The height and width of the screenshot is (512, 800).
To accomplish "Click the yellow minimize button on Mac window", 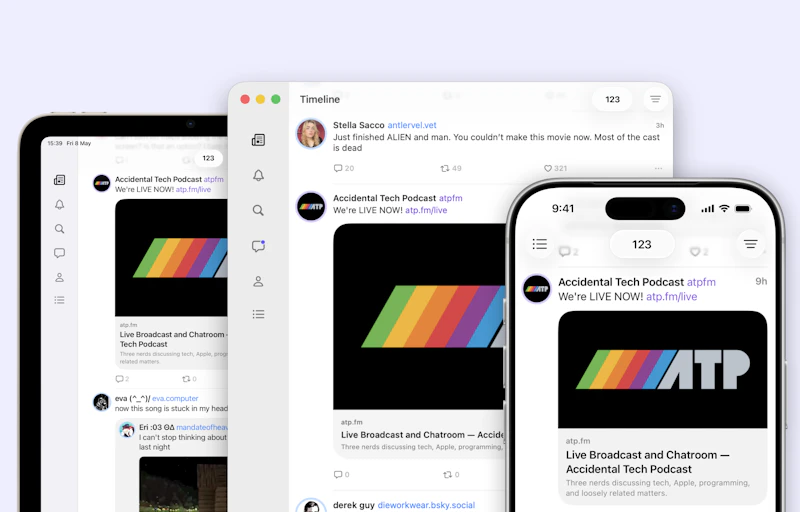I will pos(260,99).
